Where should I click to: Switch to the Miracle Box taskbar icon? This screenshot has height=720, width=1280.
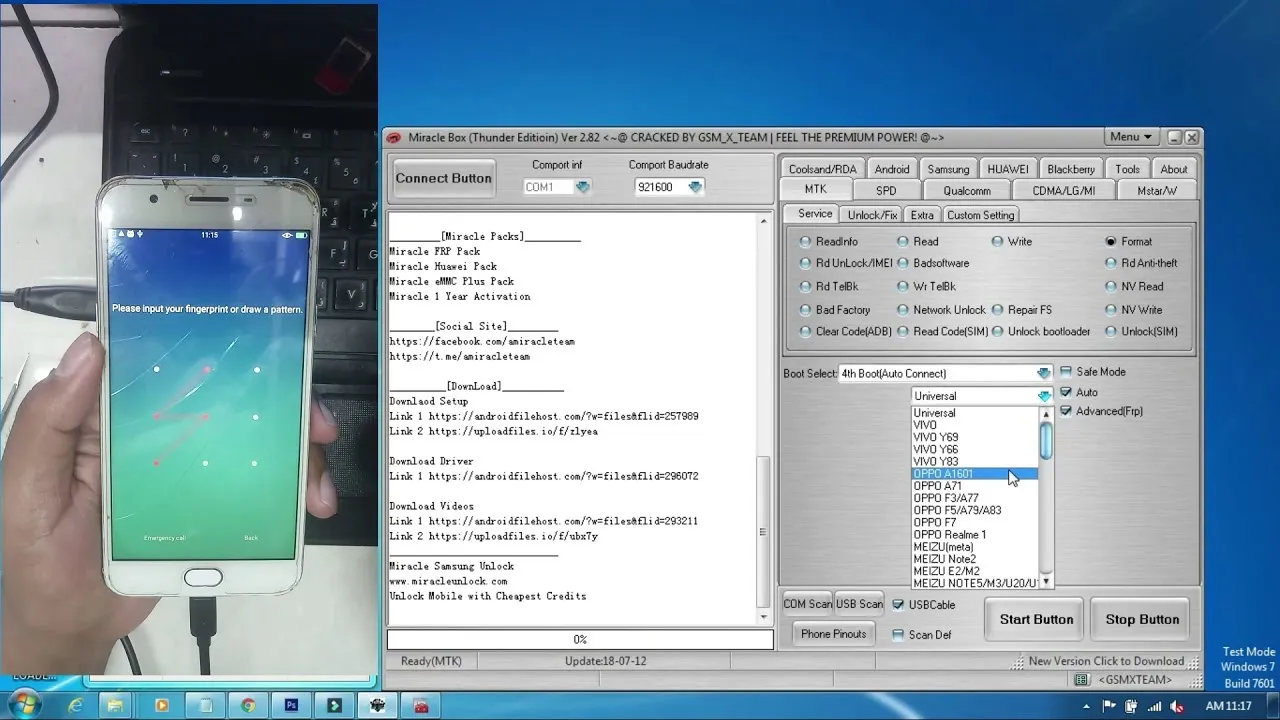click(378, 705)
